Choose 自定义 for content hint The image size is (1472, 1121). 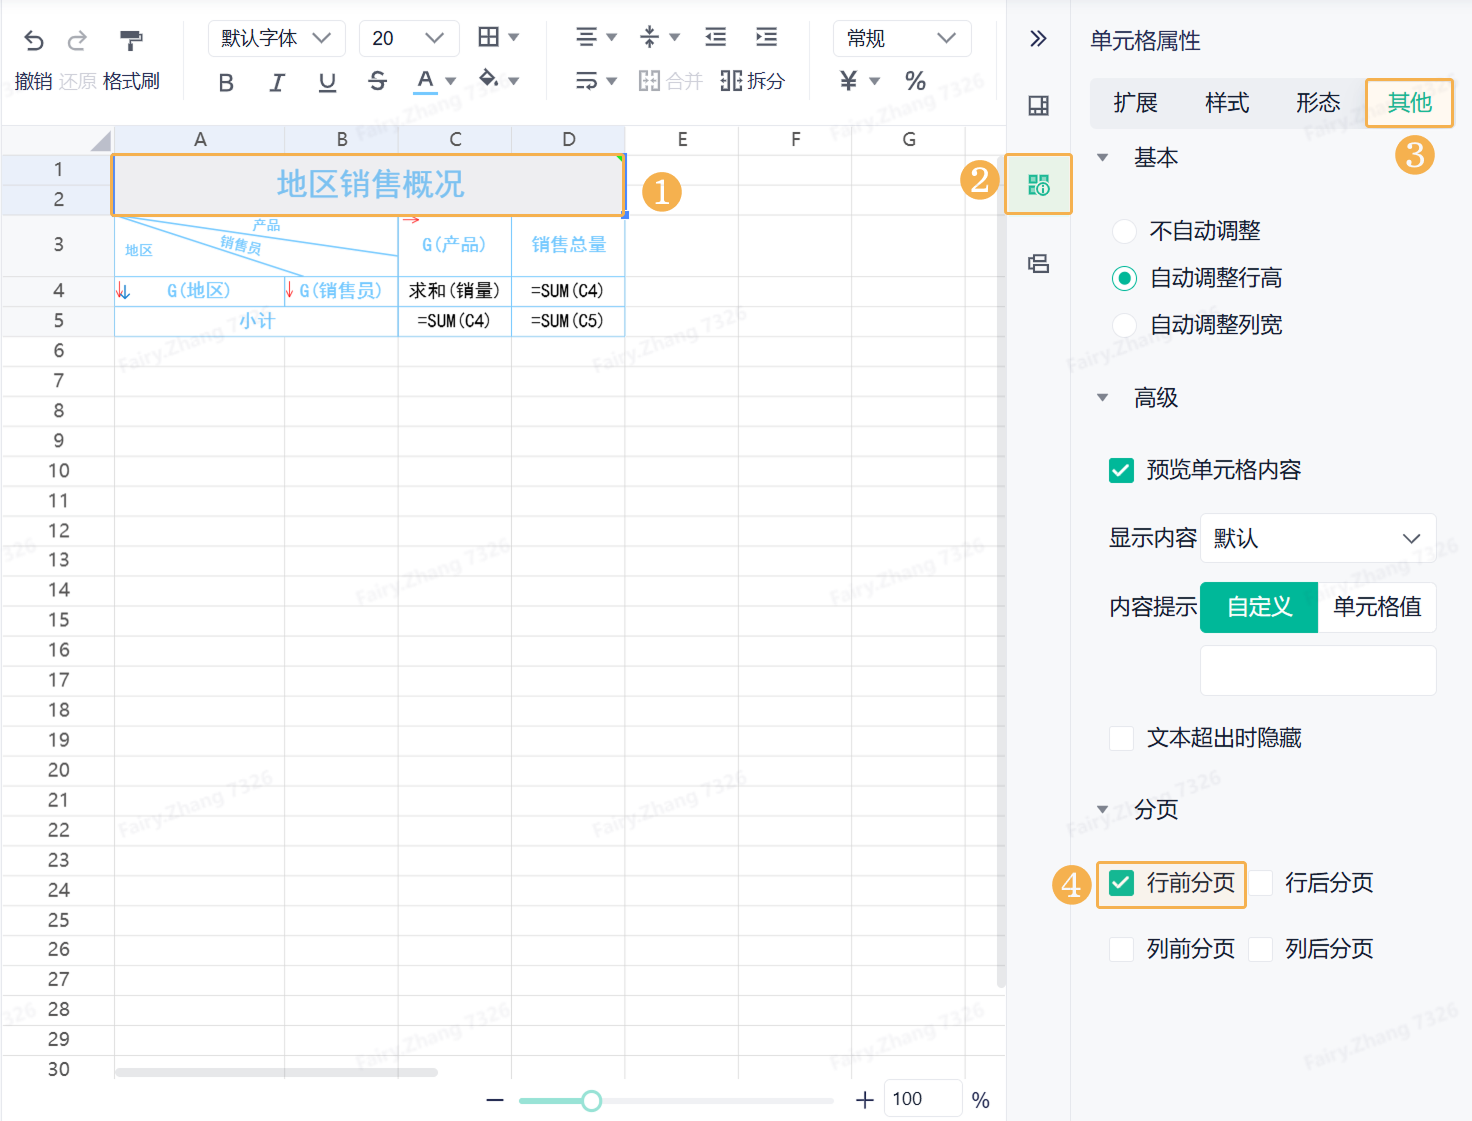[x=1259, y=607]
